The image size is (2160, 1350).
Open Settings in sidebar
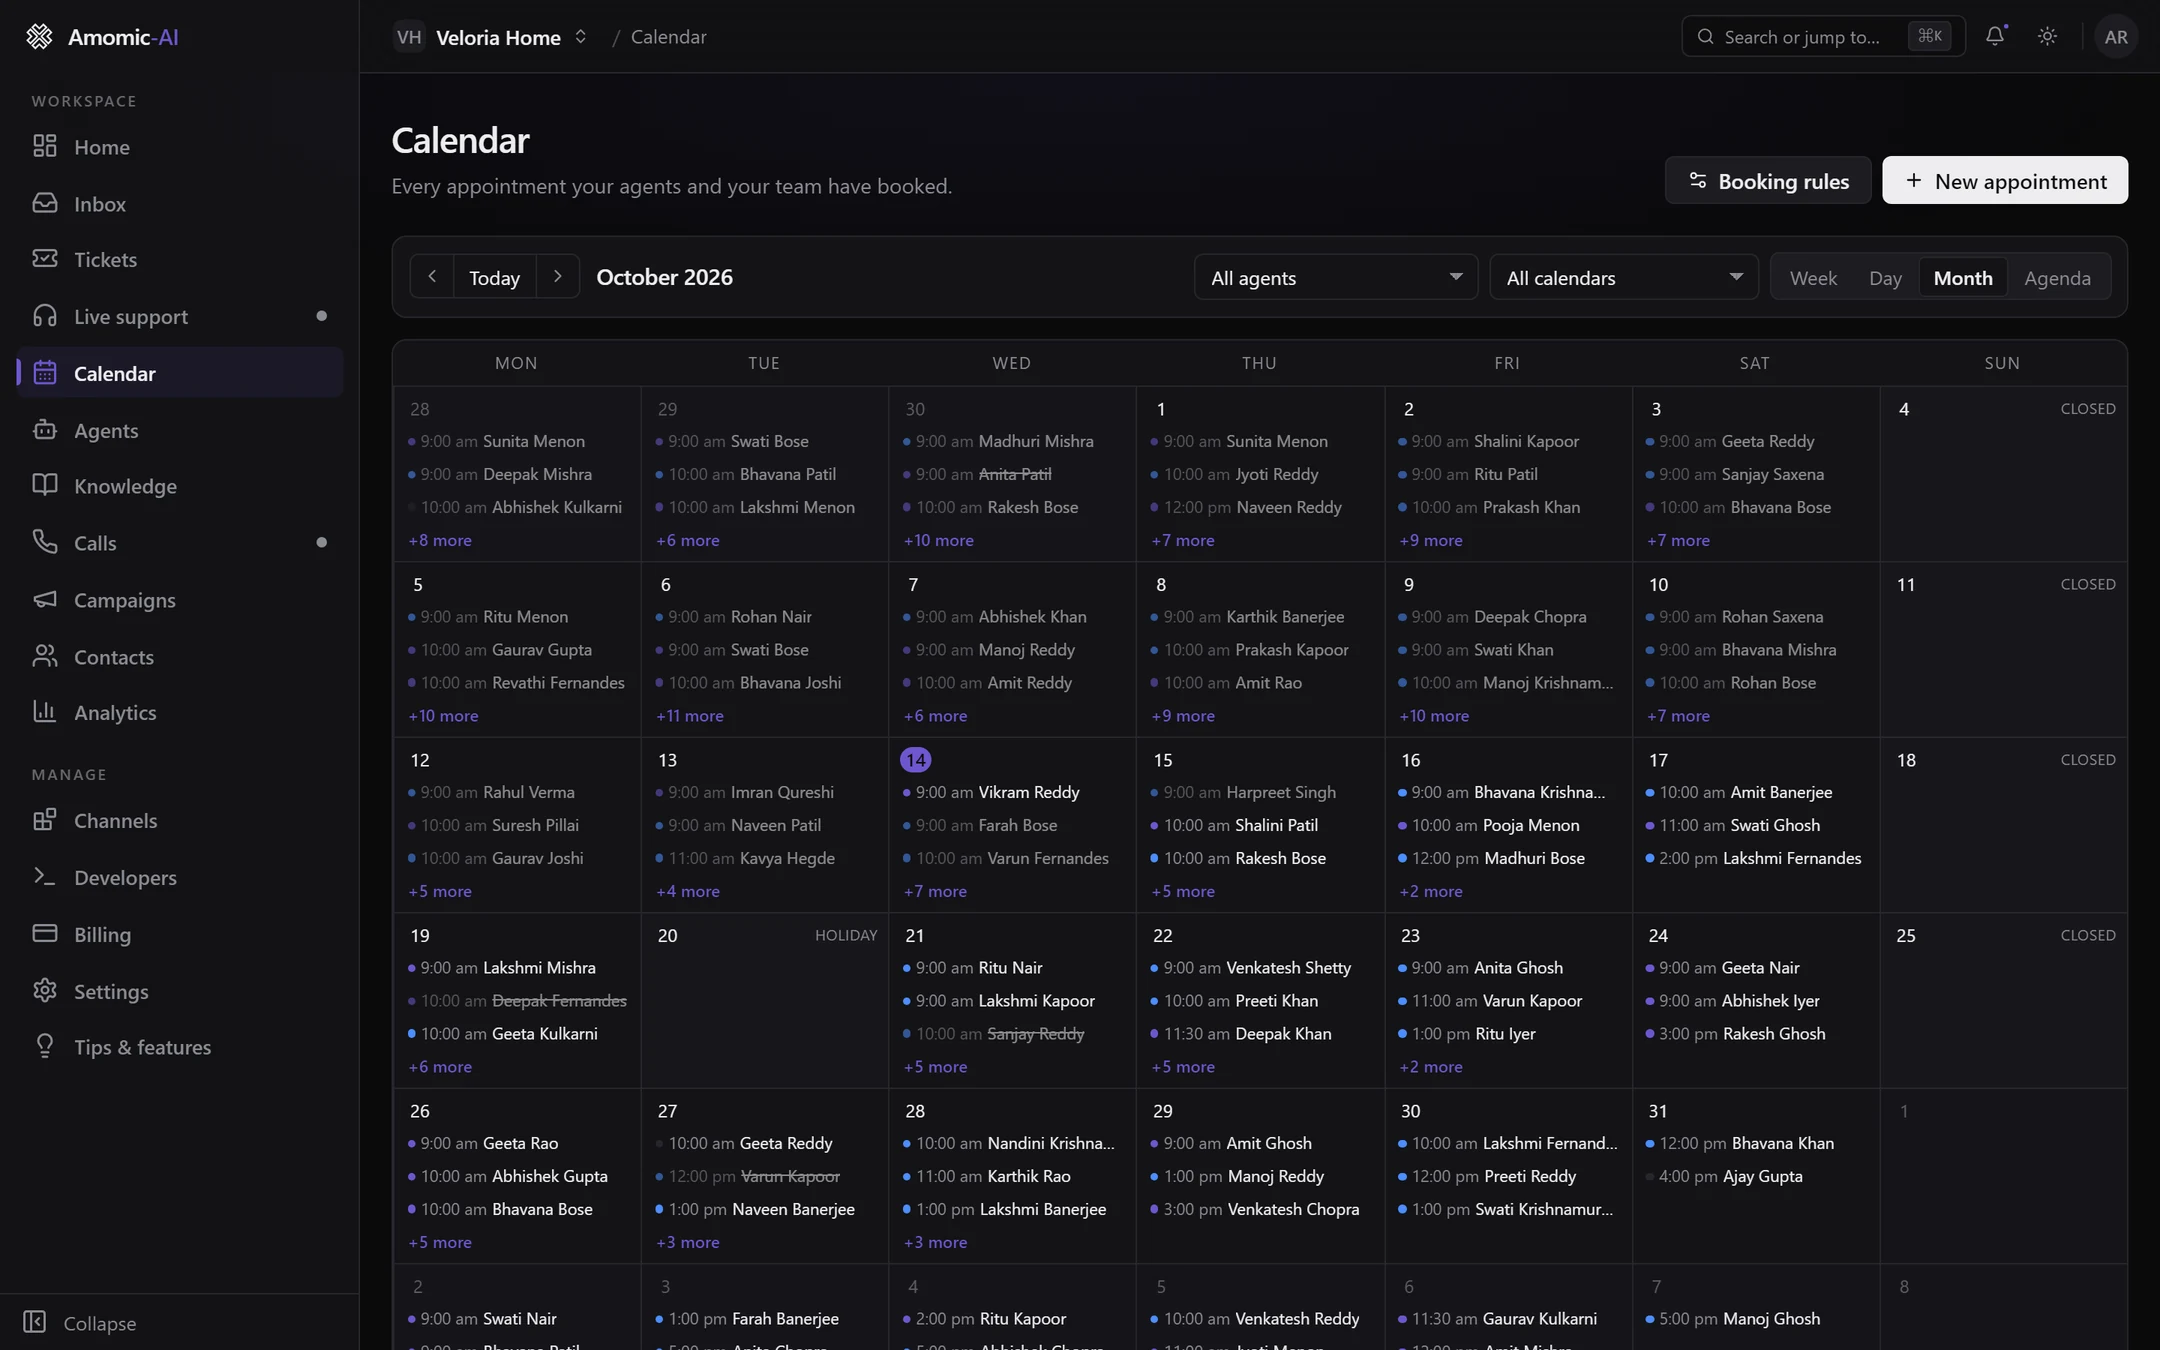click(x=180, y=992)
